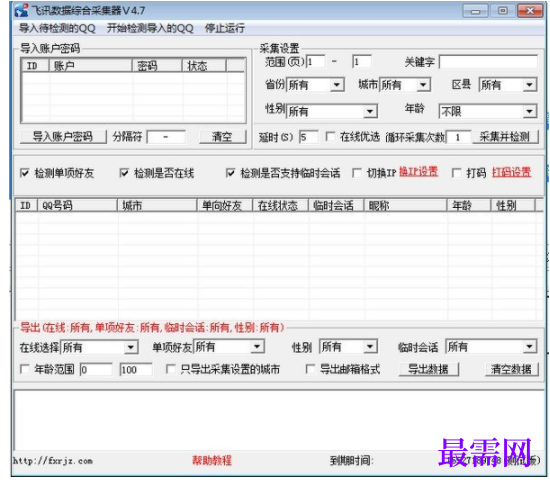This screenshot has width=550, height=484.
Task: Enable 切换IP checkbox
Action: click(x=357, y=173)
